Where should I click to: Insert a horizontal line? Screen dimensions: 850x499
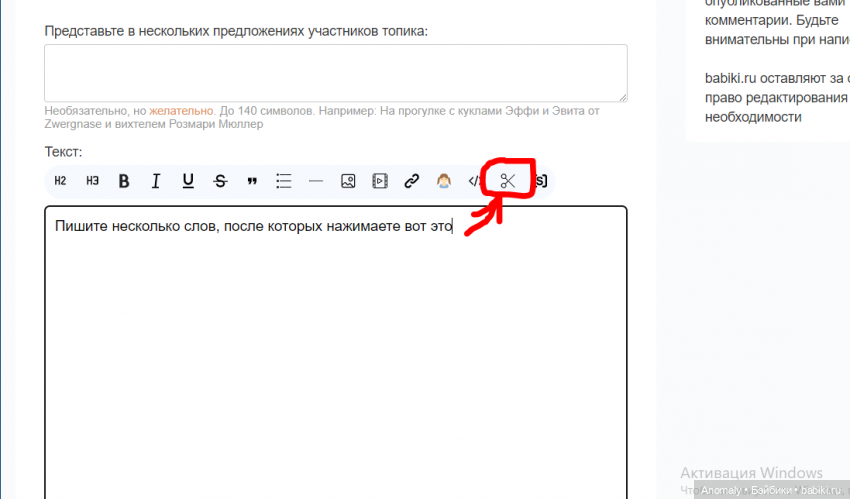click(x=316, y=181)
